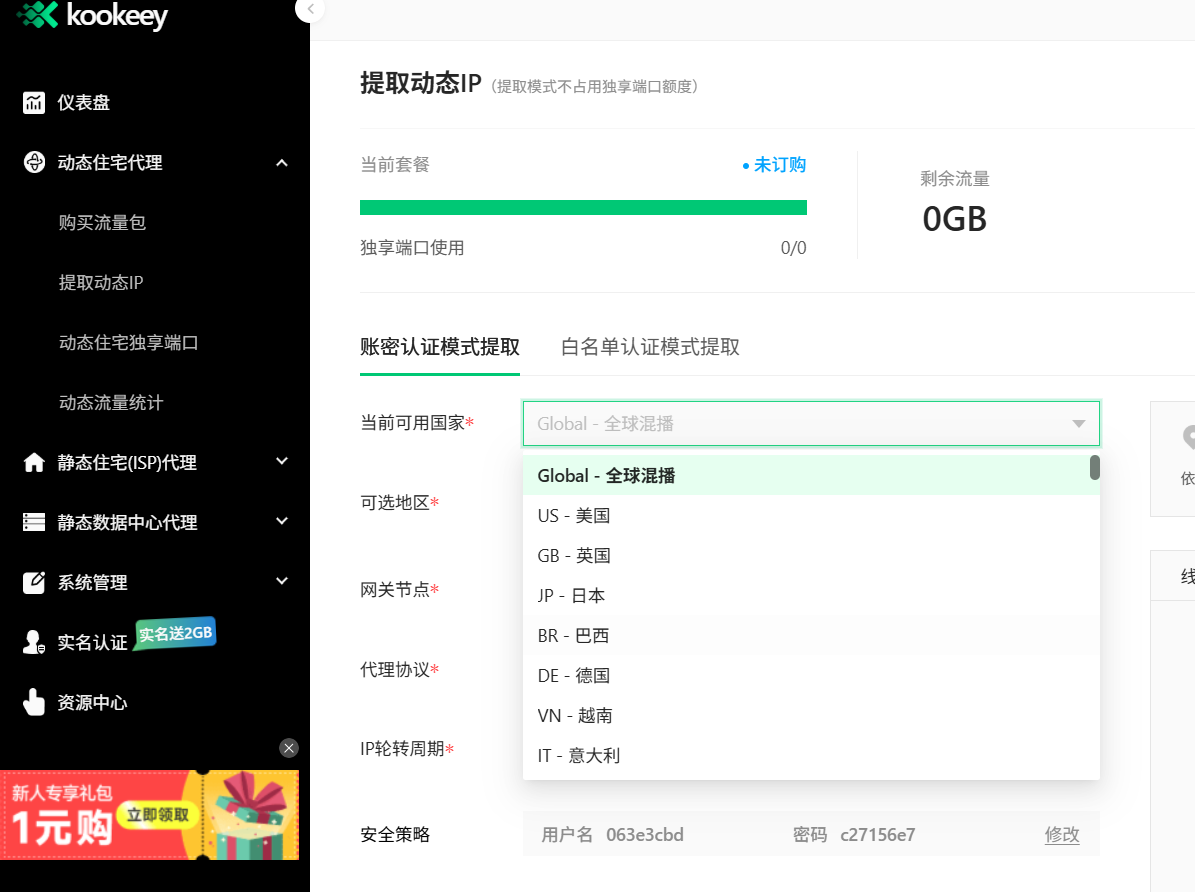Viewport: 1195px width, 892px height.
Task: Switch to 账密认证模式提取 tab
Action: [x=440, y=347]
